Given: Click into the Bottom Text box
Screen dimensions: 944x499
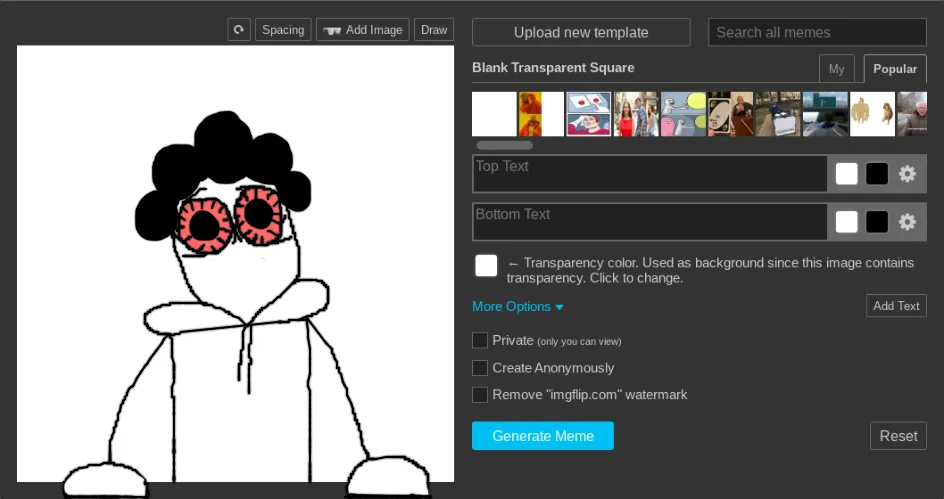Looking at the screenshot, I should (650, 222).
